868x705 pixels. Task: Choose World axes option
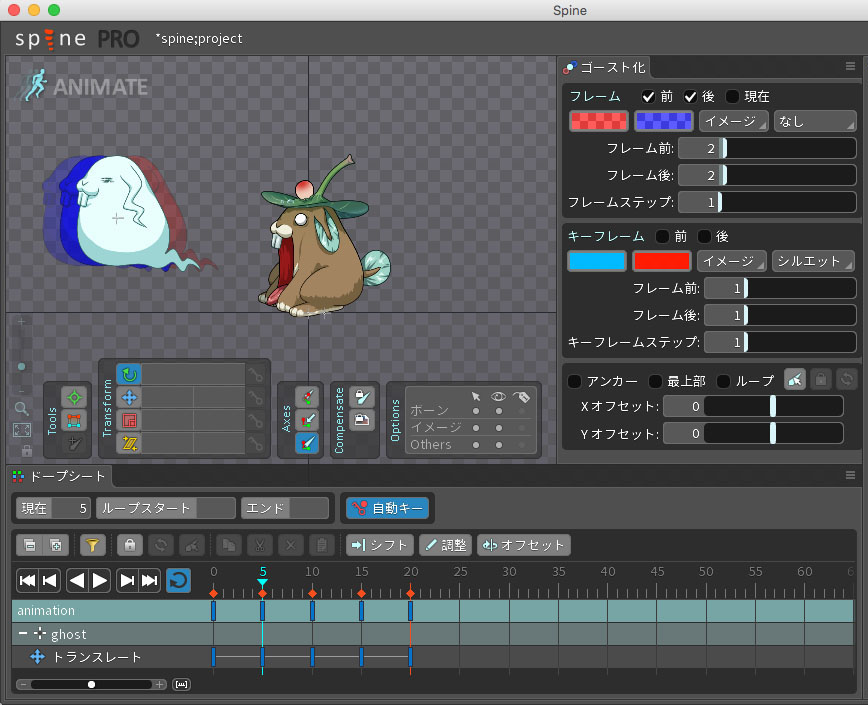(307, 443)
